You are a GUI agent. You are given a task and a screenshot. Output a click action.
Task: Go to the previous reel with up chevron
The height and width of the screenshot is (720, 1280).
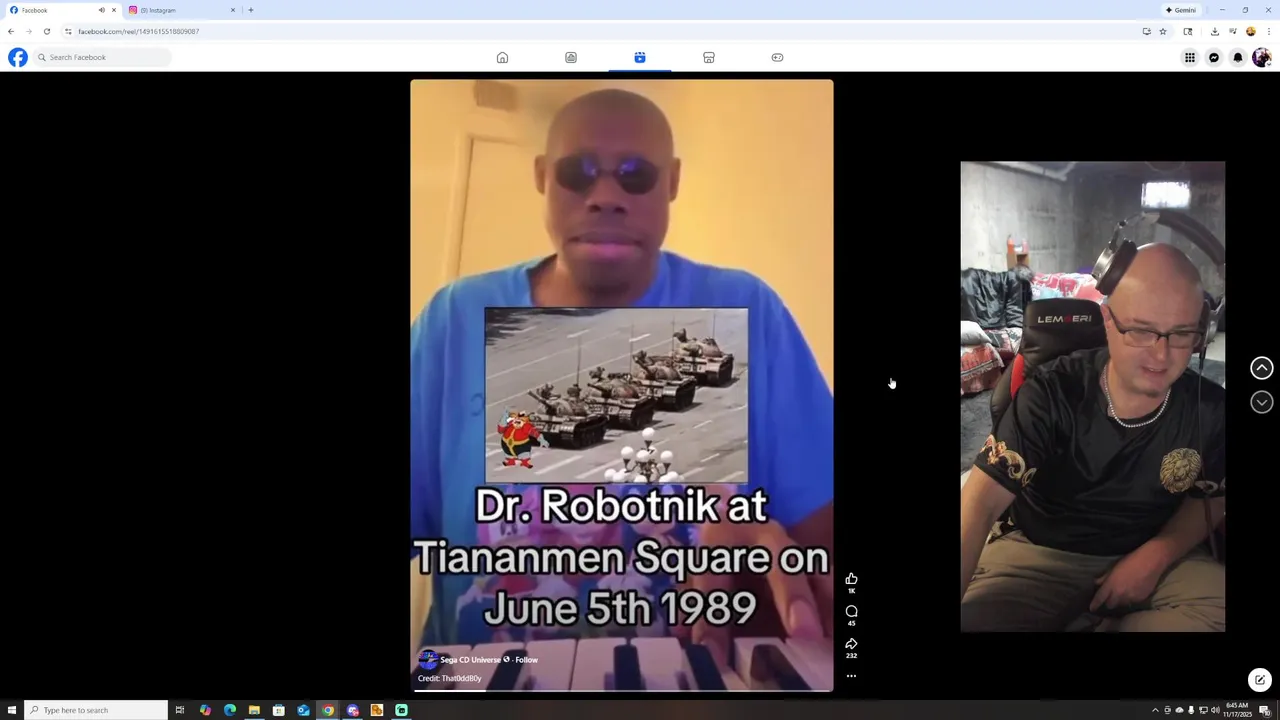click(x=1262, y=368)
